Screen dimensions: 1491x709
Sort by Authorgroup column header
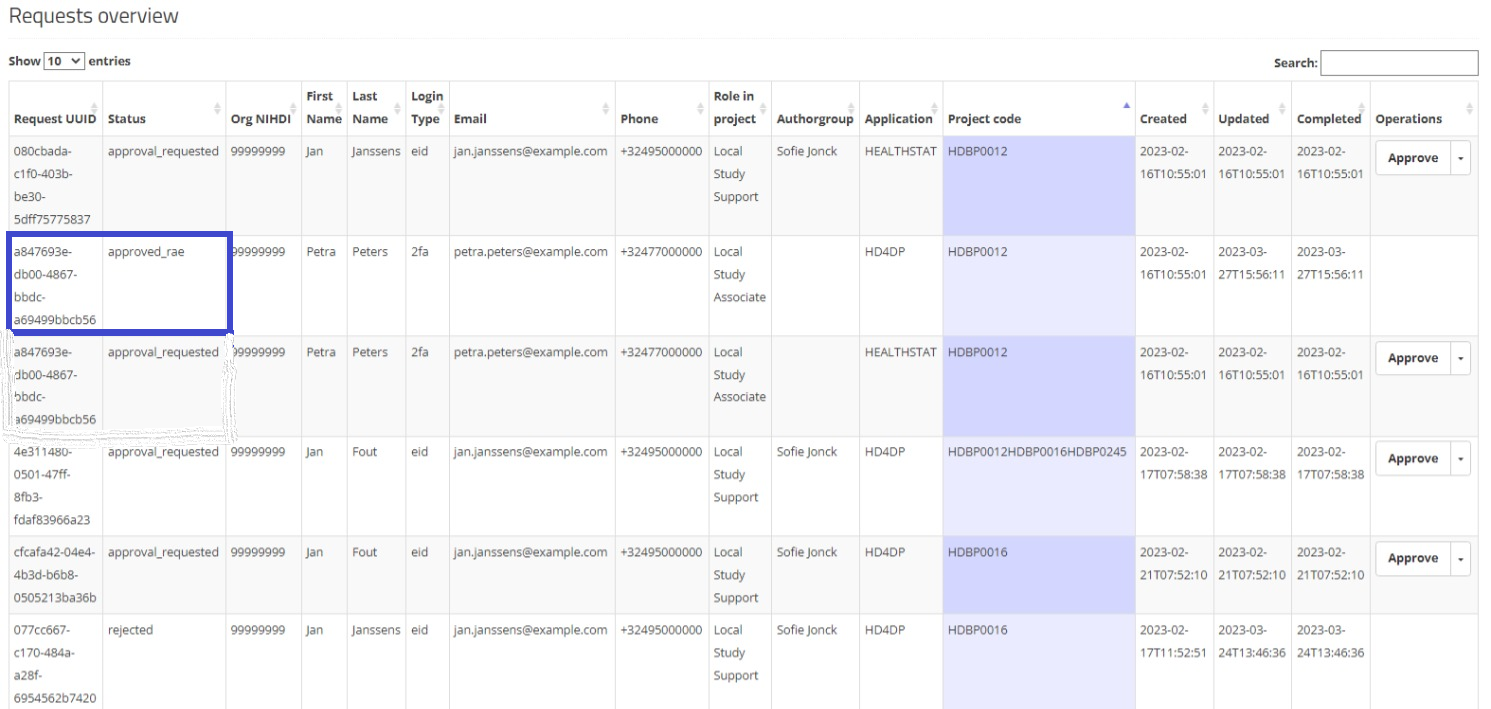coord(815,118)
